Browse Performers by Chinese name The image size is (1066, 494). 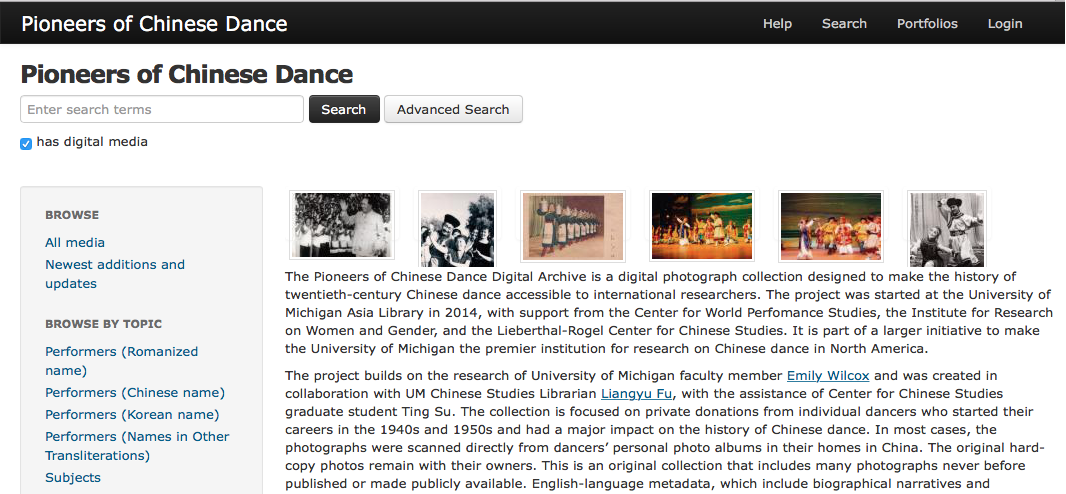[x=135, y=393]
